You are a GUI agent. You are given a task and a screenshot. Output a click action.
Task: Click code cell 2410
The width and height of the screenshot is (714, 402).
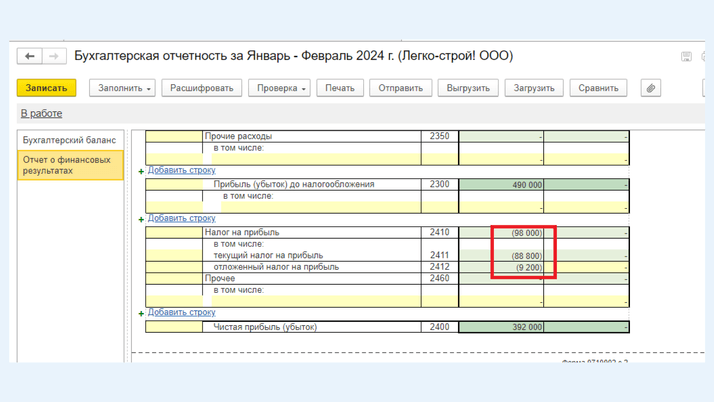click(x=439, y=232)
